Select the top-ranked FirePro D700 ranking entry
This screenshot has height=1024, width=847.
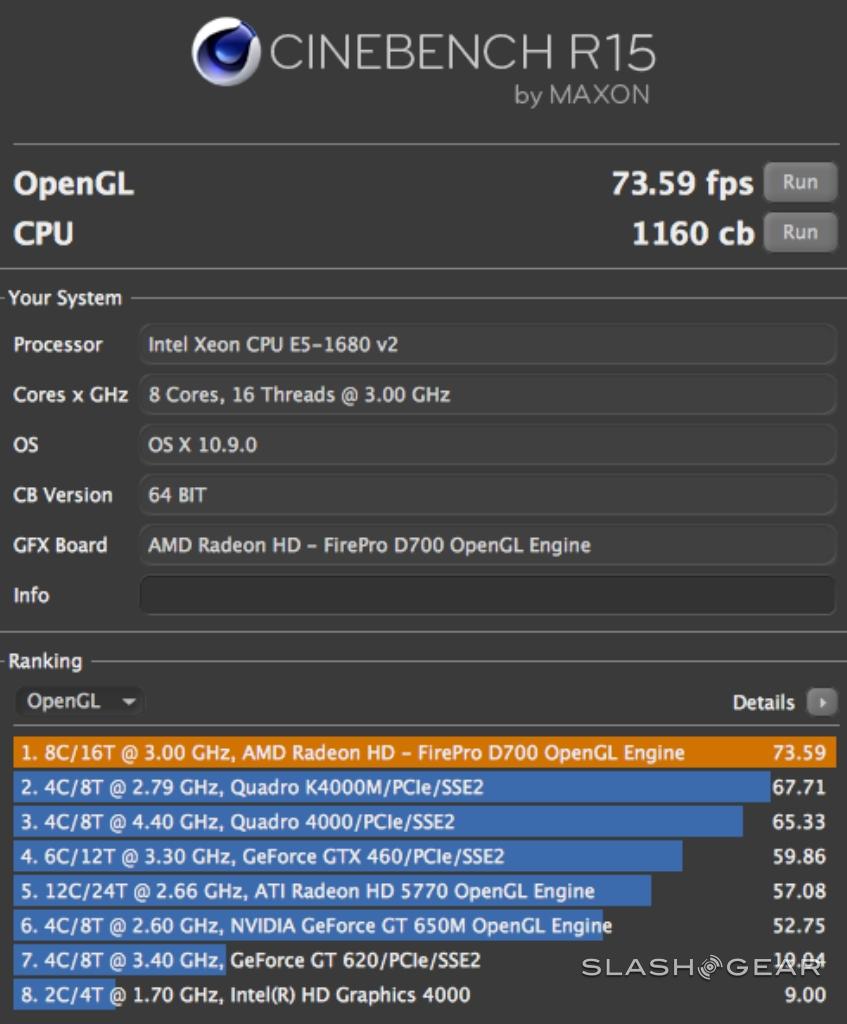pos(424,753)
